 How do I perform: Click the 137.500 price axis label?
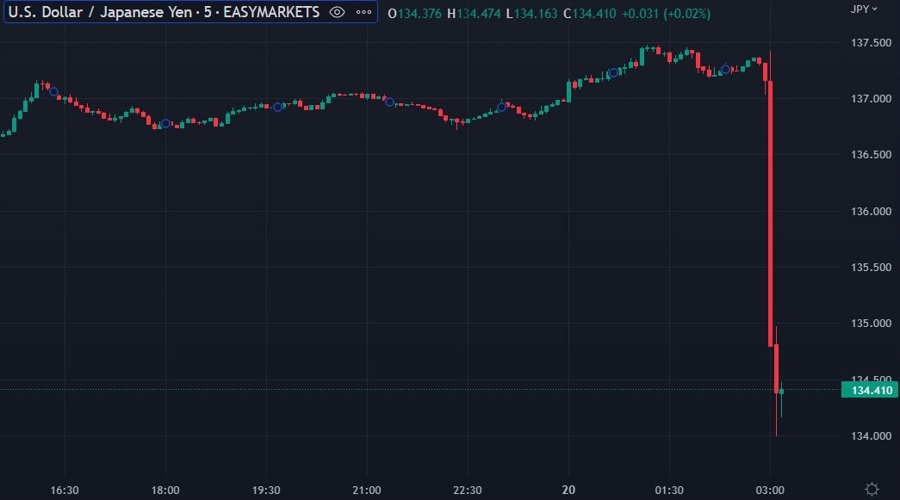(871, 43)
